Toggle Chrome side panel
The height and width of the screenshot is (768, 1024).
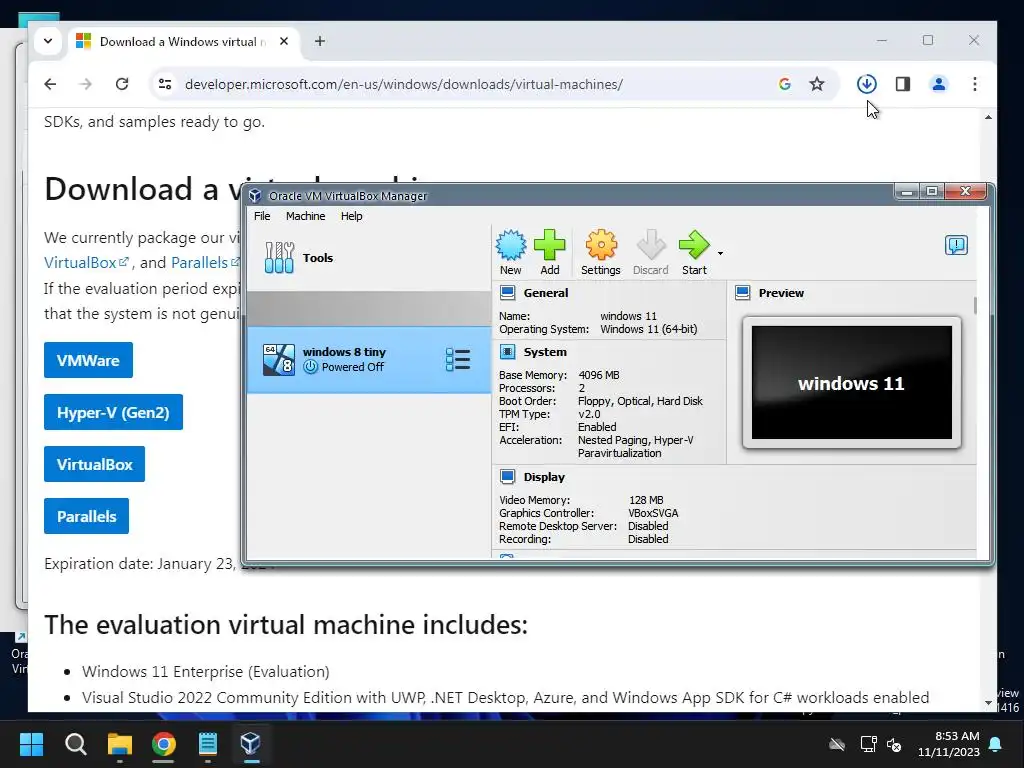[903, 84]
